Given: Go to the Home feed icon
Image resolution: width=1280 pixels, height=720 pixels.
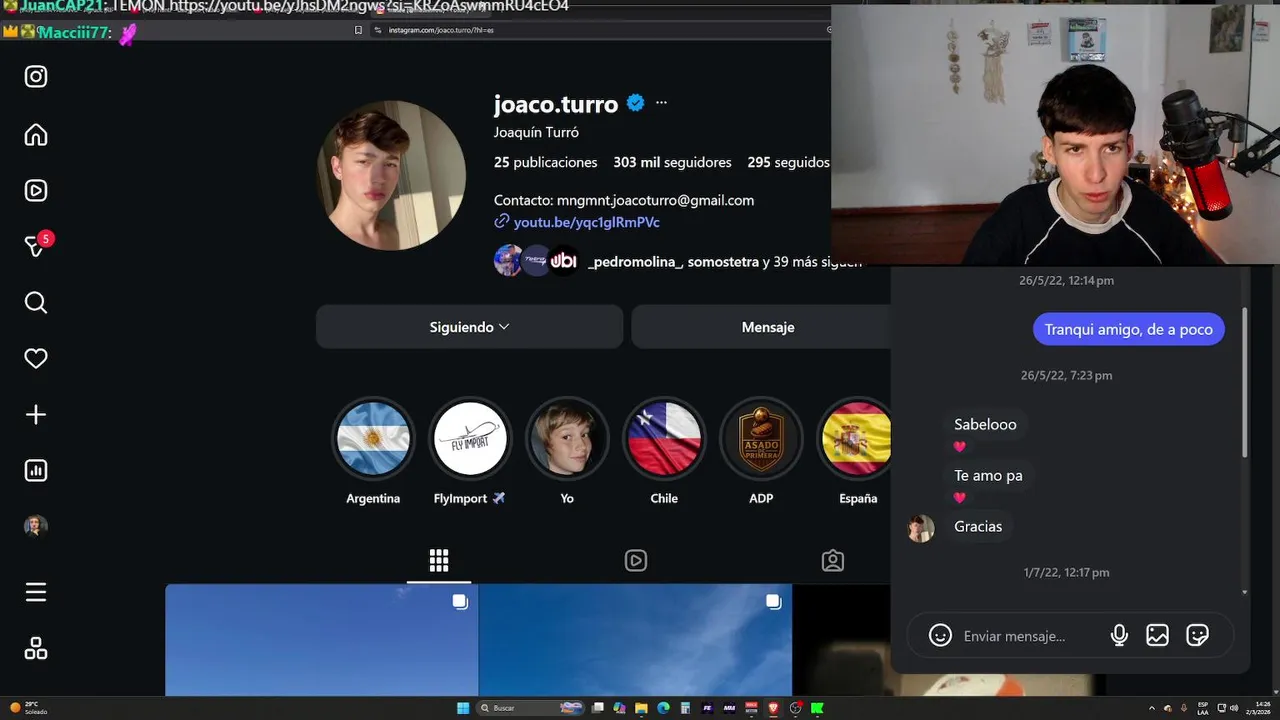Looking at the screenshot, I should (36, 134).
